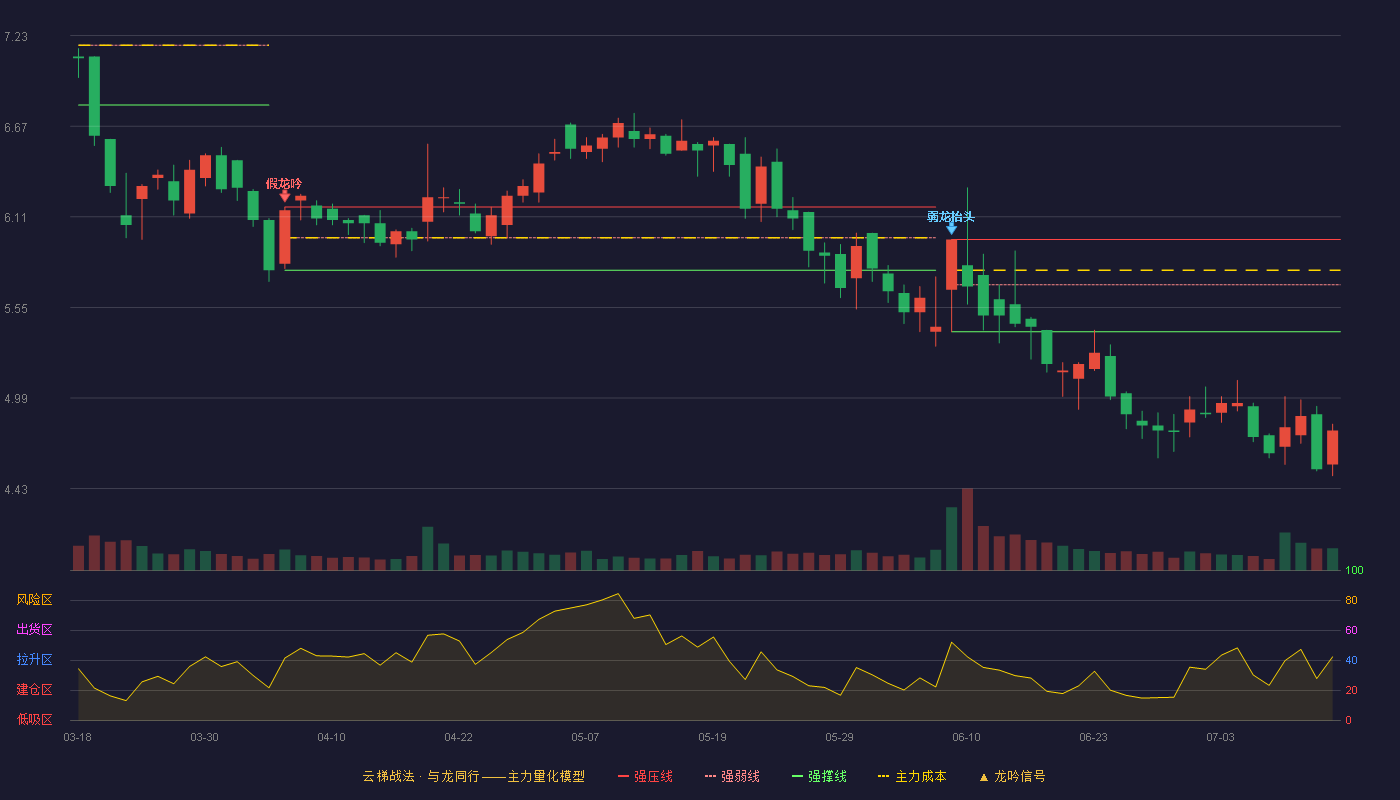This screenshot has height=800, width=1400.
Task: Toggle the 龙吟信号 legend label
Action: coord(1020,777)
